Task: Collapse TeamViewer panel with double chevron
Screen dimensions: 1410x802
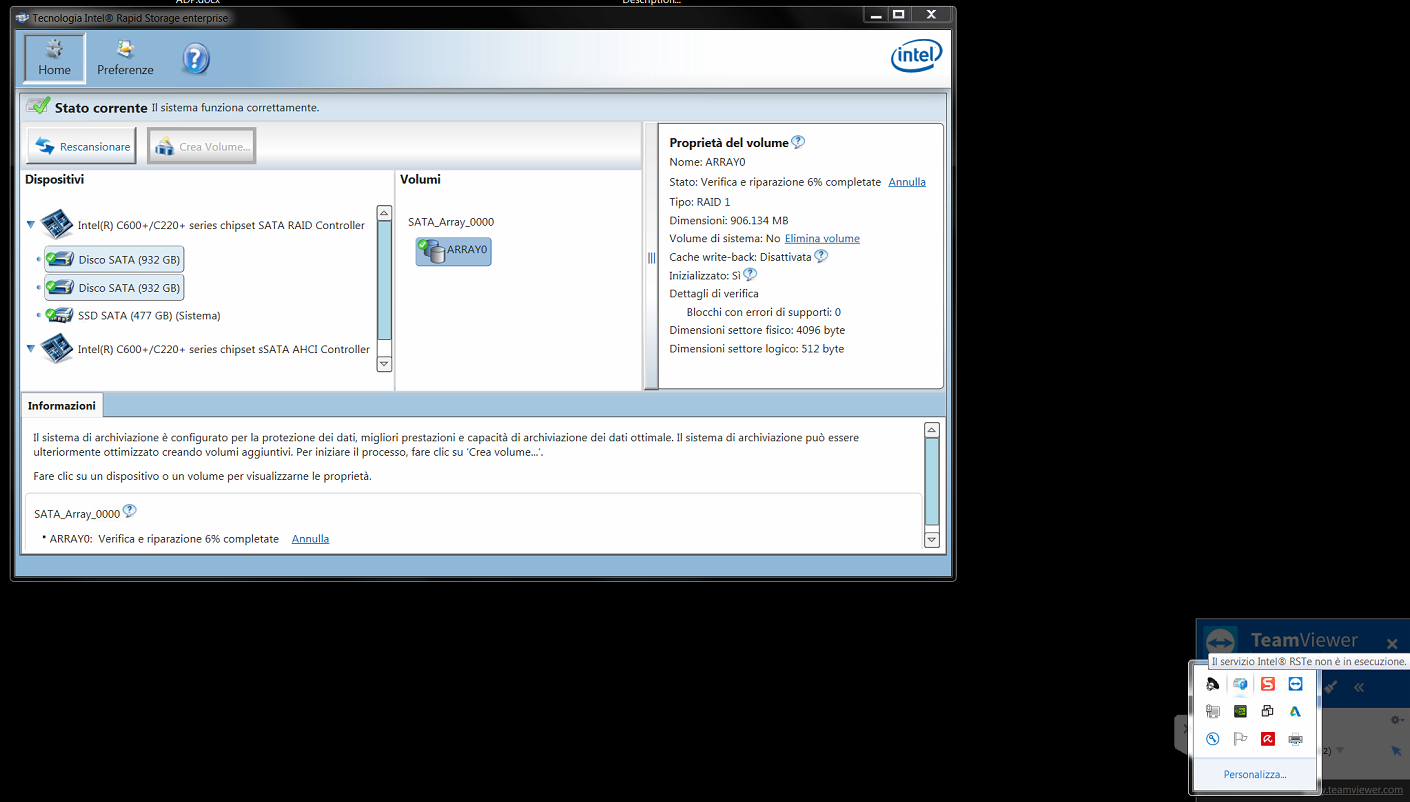Action: (x=1358, y=687)
